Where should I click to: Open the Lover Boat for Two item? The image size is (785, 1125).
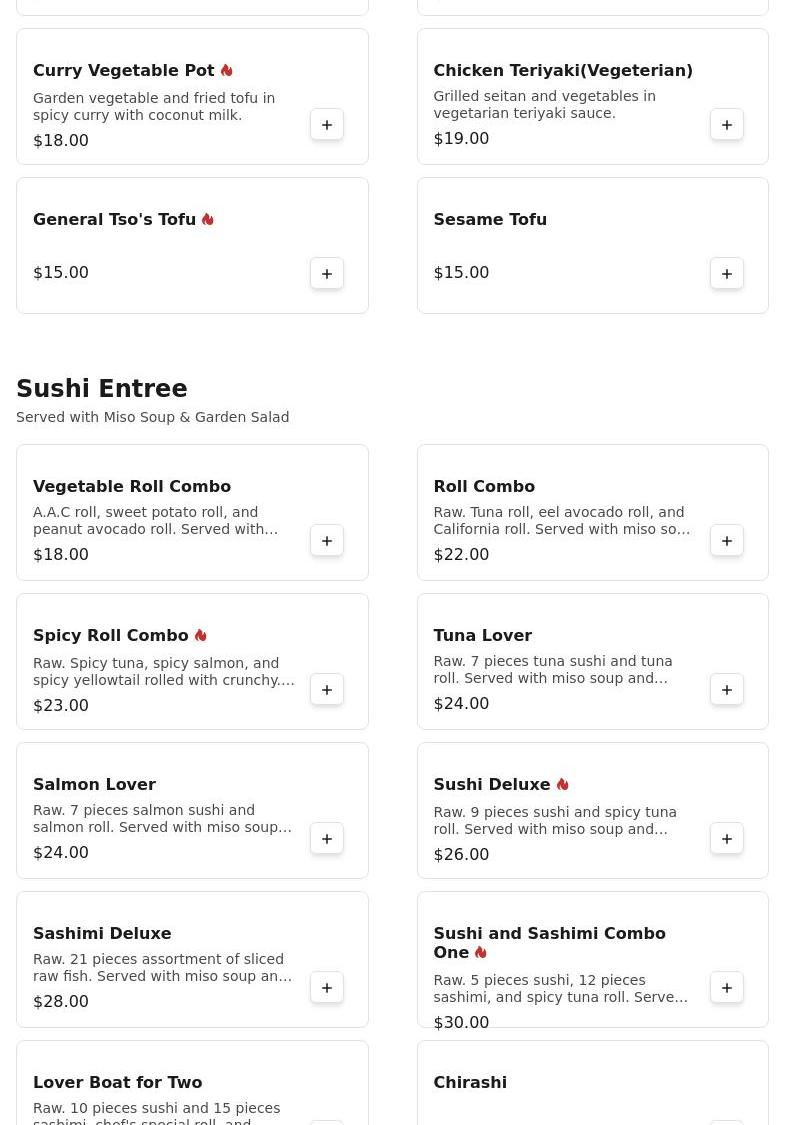click(x=118, y=1082)
